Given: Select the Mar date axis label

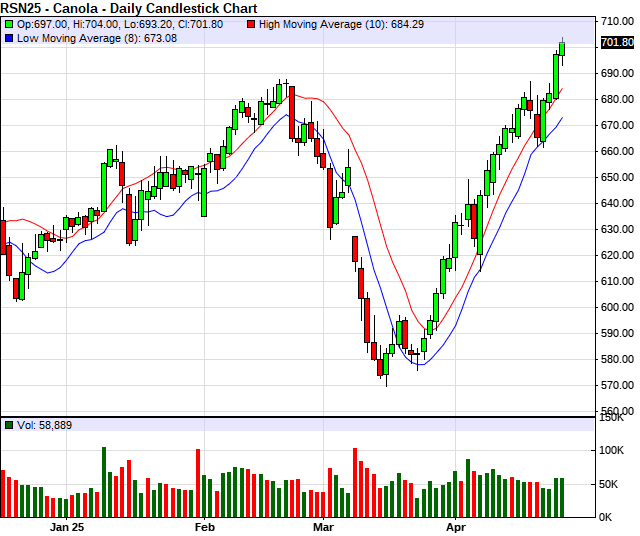Looking at the screenshot, I should coord(322,525).
